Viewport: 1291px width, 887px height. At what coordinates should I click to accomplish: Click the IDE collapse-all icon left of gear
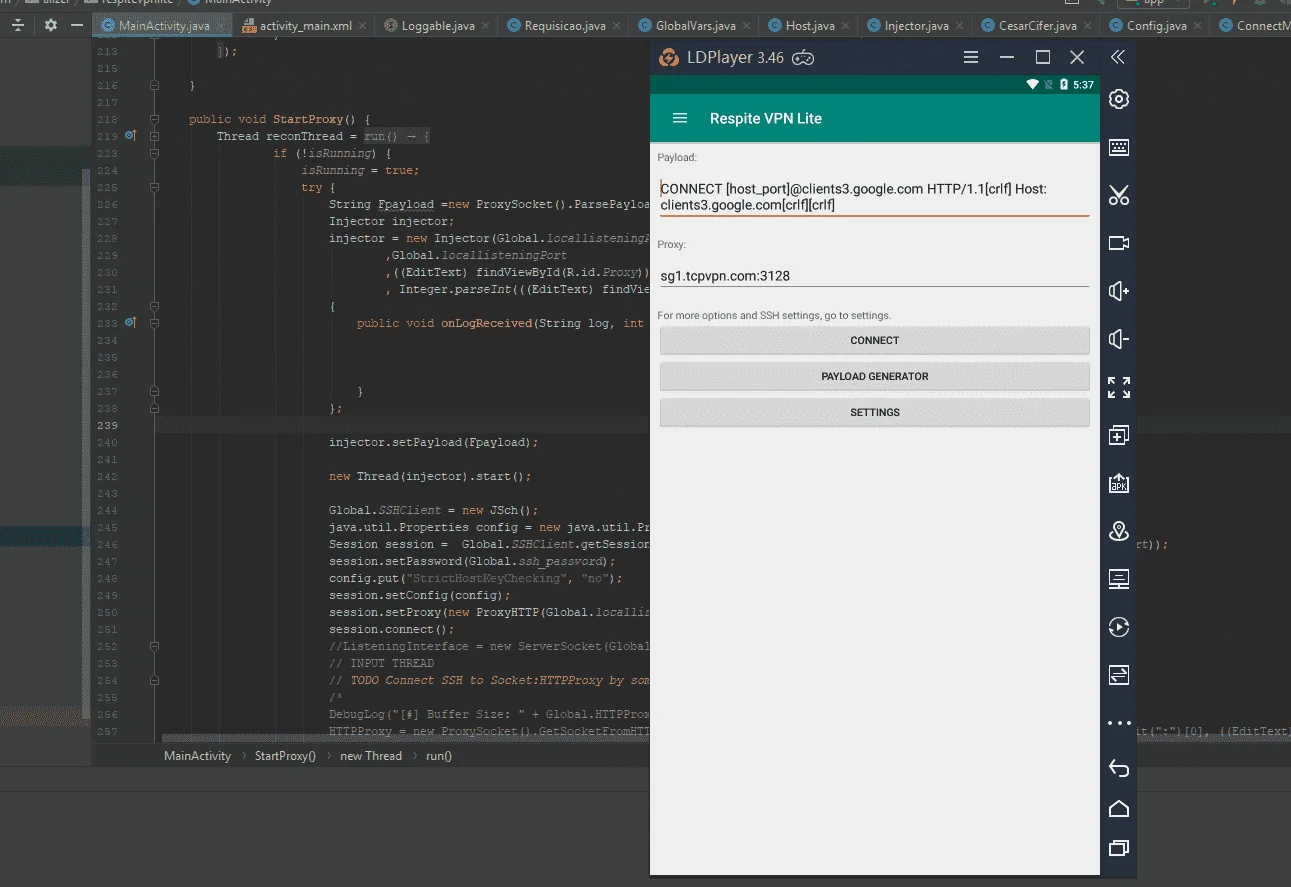point(18,25)
